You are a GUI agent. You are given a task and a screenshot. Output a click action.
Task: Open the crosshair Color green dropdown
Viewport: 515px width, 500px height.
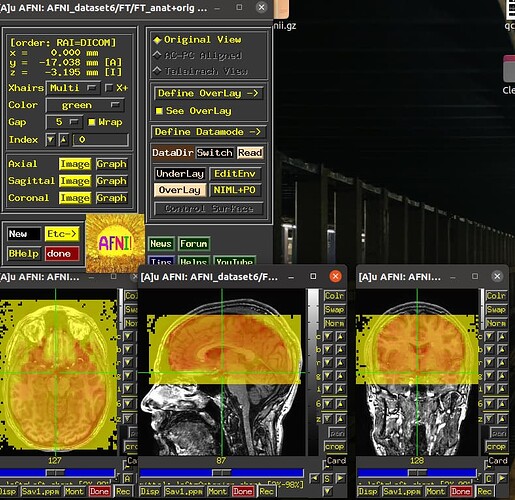[x=85, y=105]
